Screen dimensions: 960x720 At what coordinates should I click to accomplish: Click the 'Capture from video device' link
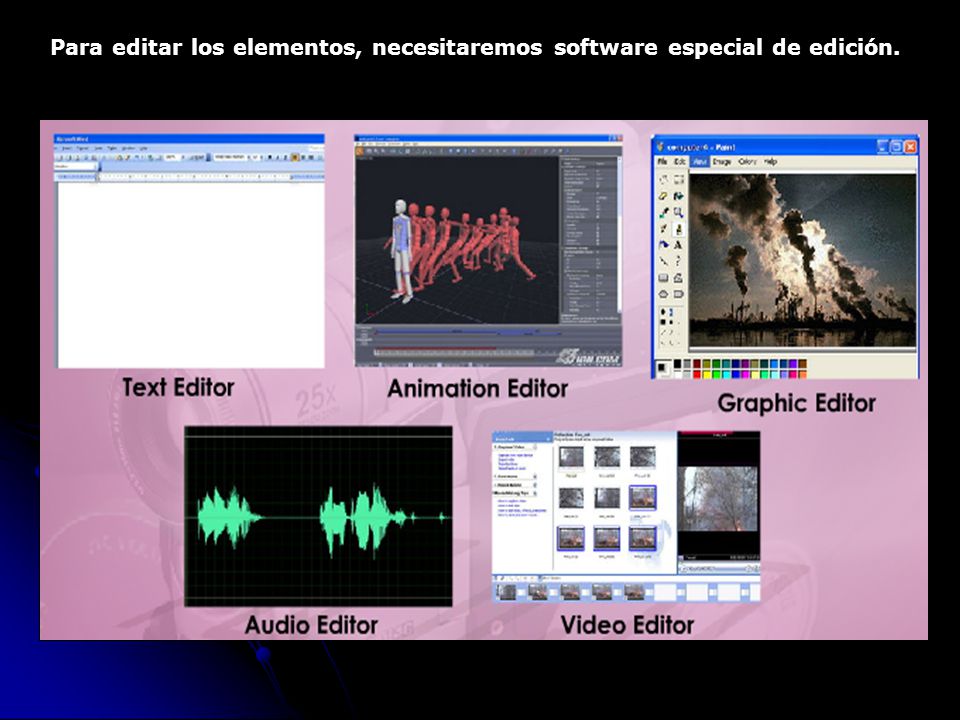(x=516, y=455)
